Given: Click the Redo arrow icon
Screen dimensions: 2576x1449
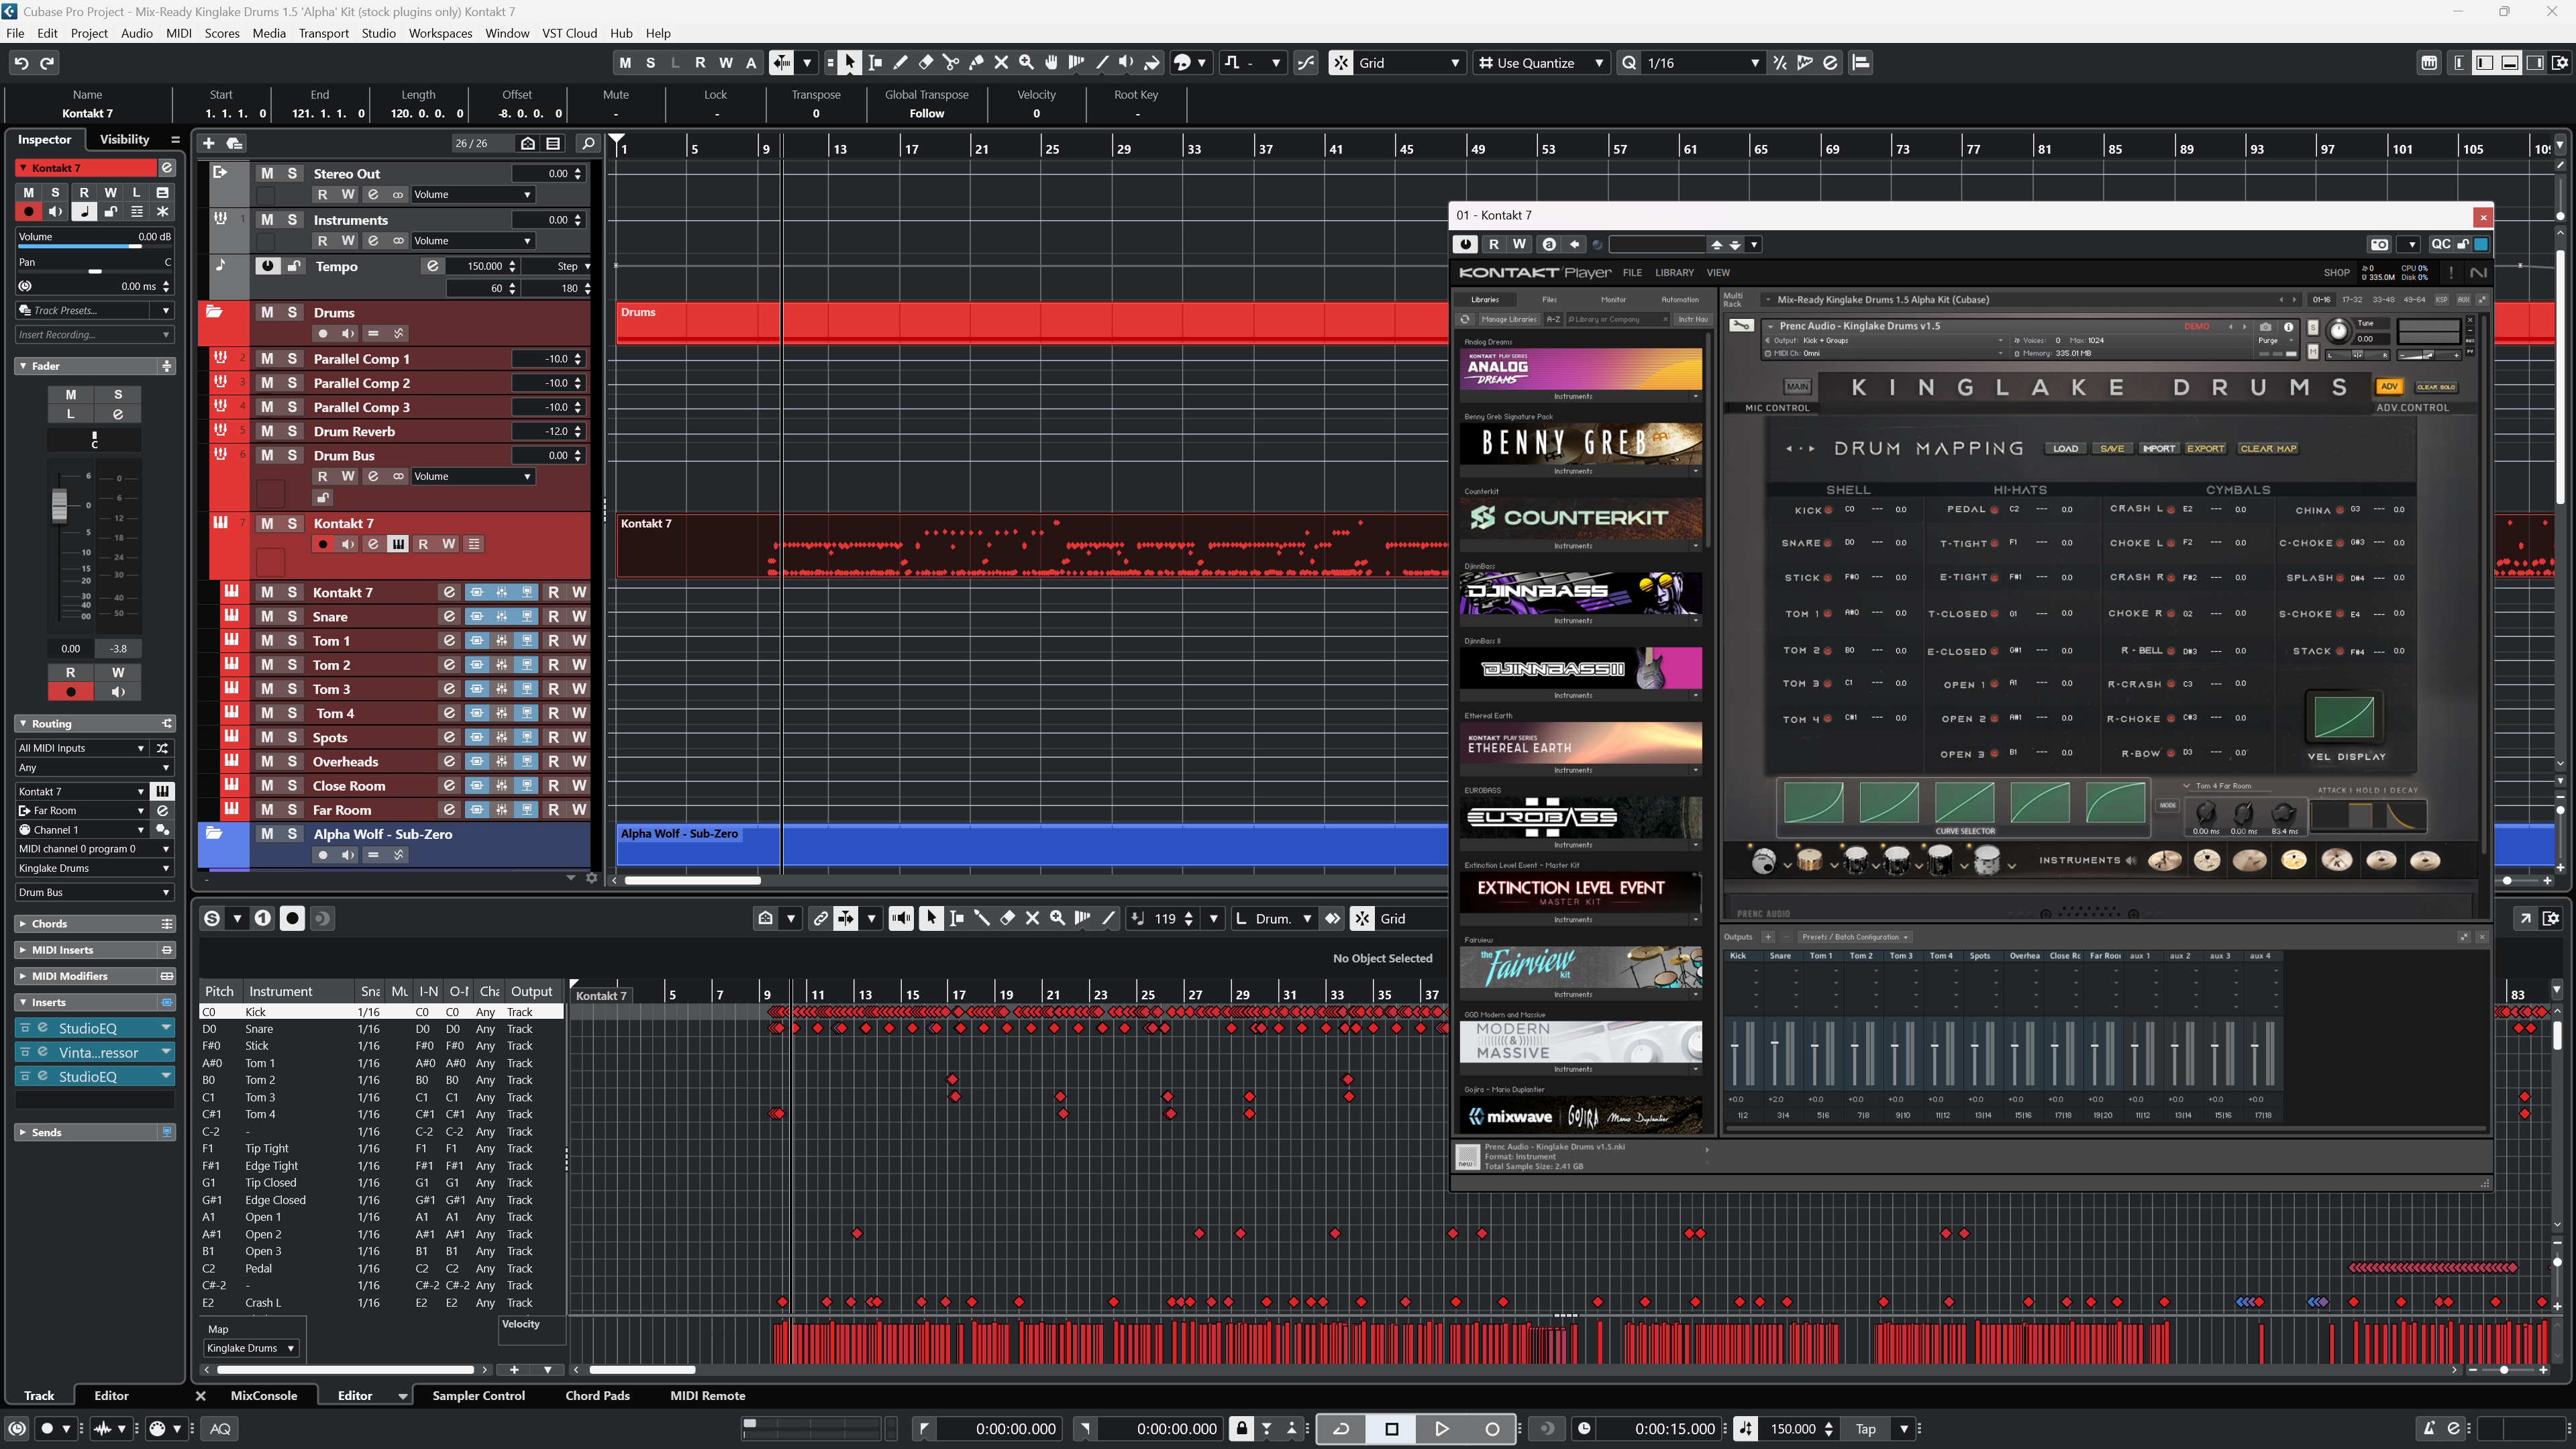Looking at the screenshot, I should [x=47, y=62].
